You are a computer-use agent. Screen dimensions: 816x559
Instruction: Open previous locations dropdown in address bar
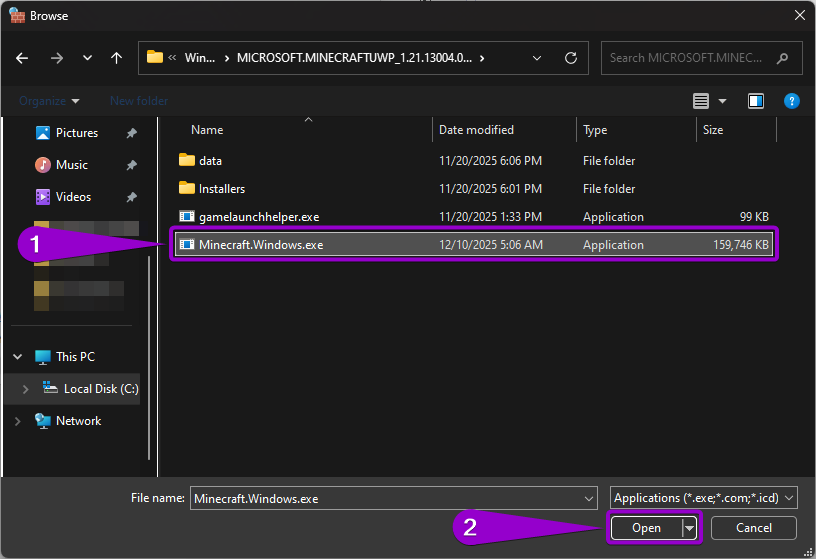(537, 58)
